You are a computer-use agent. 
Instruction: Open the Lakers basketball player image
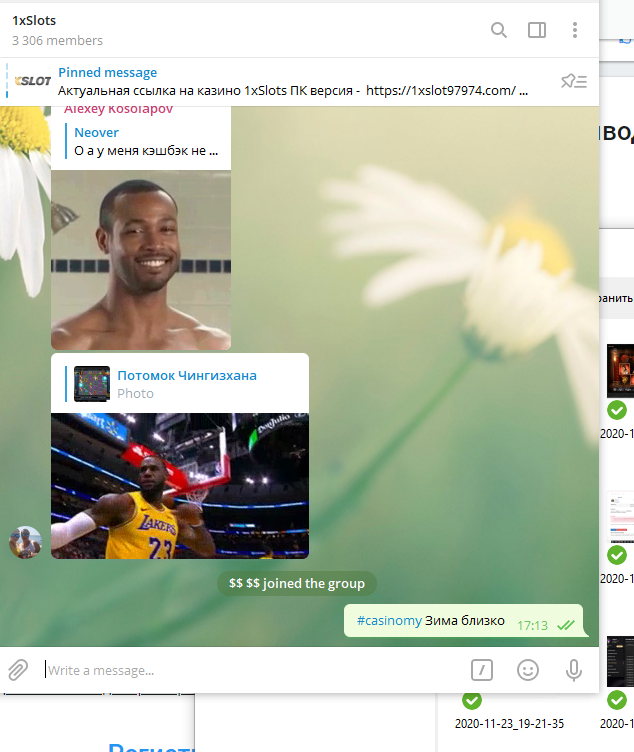coord(180,485)
